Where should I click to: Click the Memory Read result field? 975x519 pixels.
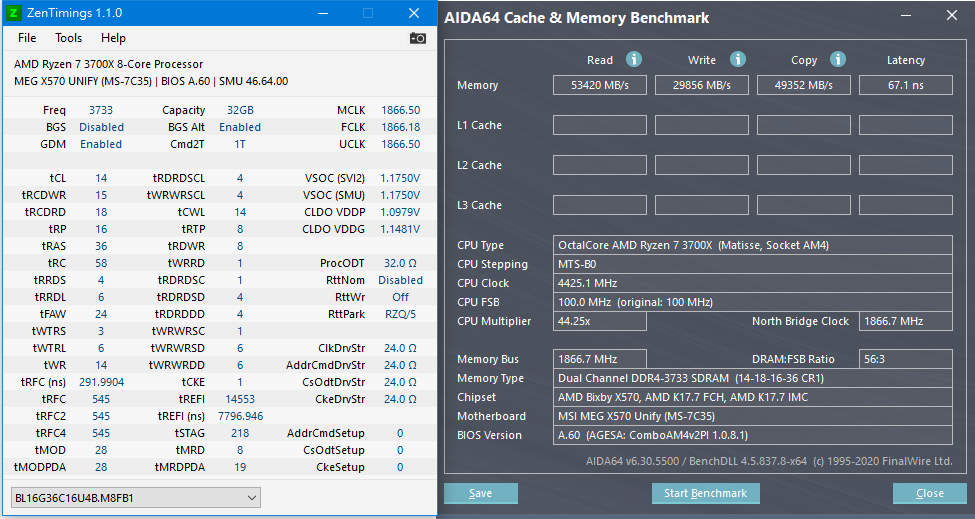(x=600, y=85)
